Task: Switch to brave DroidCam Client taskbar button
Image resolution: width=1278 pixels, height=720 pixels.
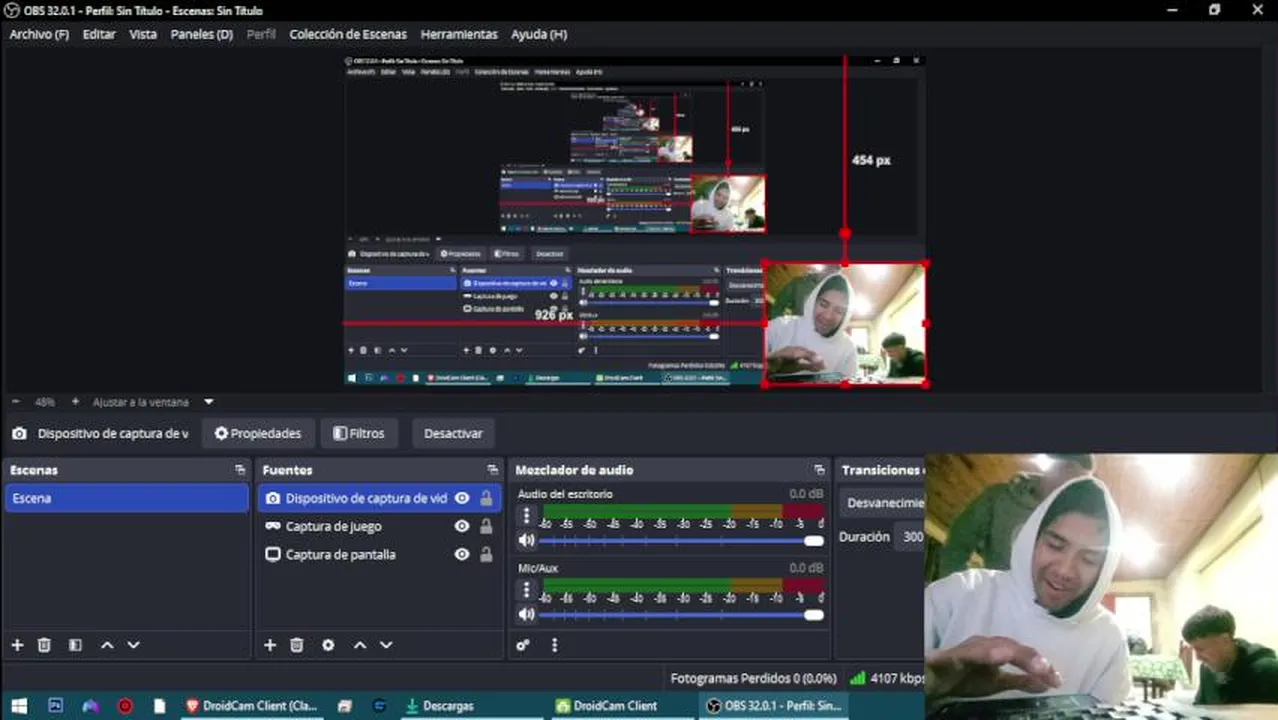Action: 252,706
